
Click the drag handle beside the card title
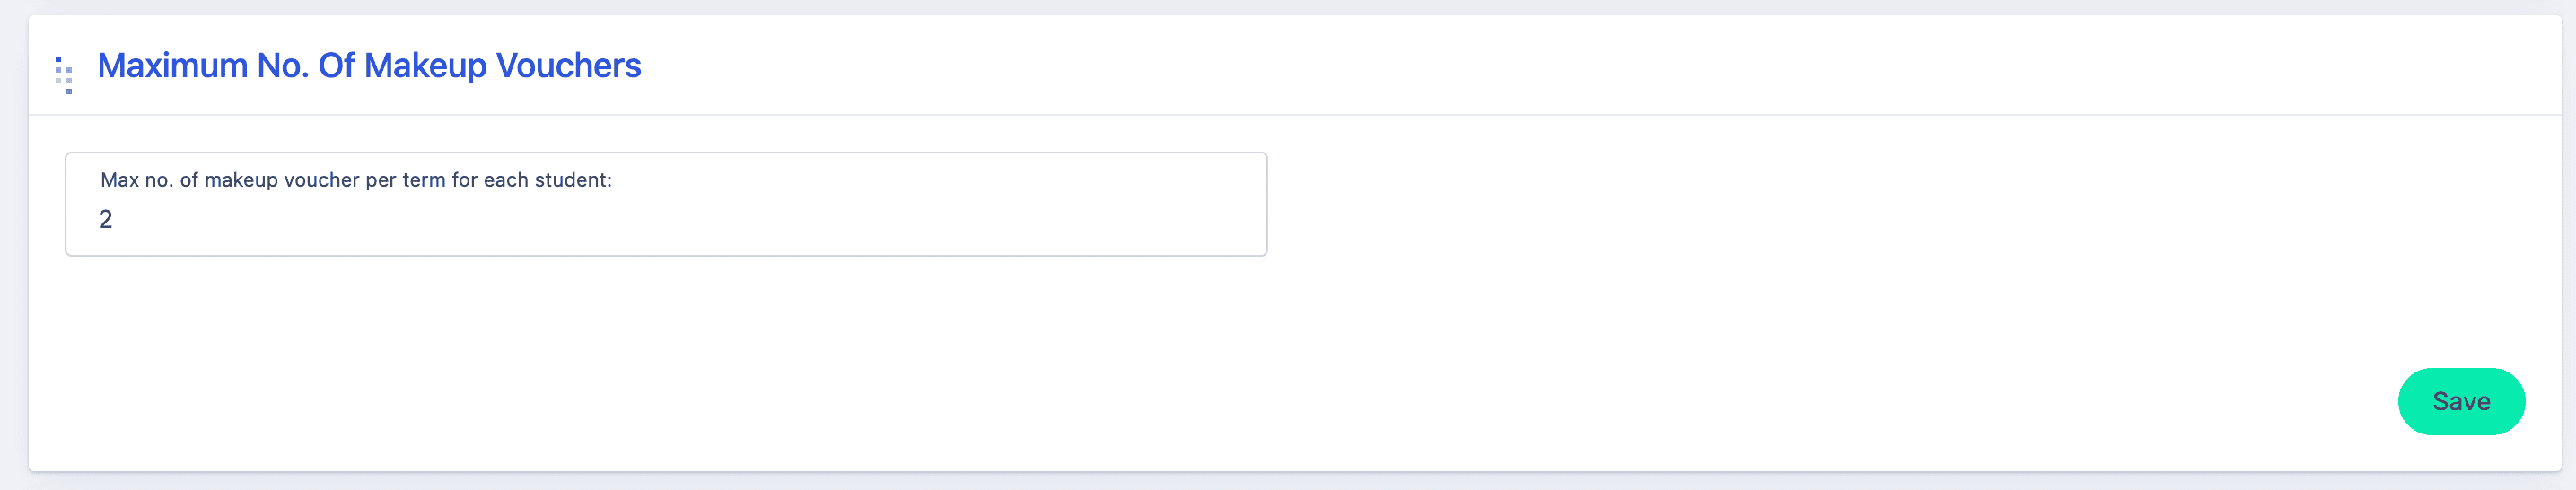click(64, 74)
